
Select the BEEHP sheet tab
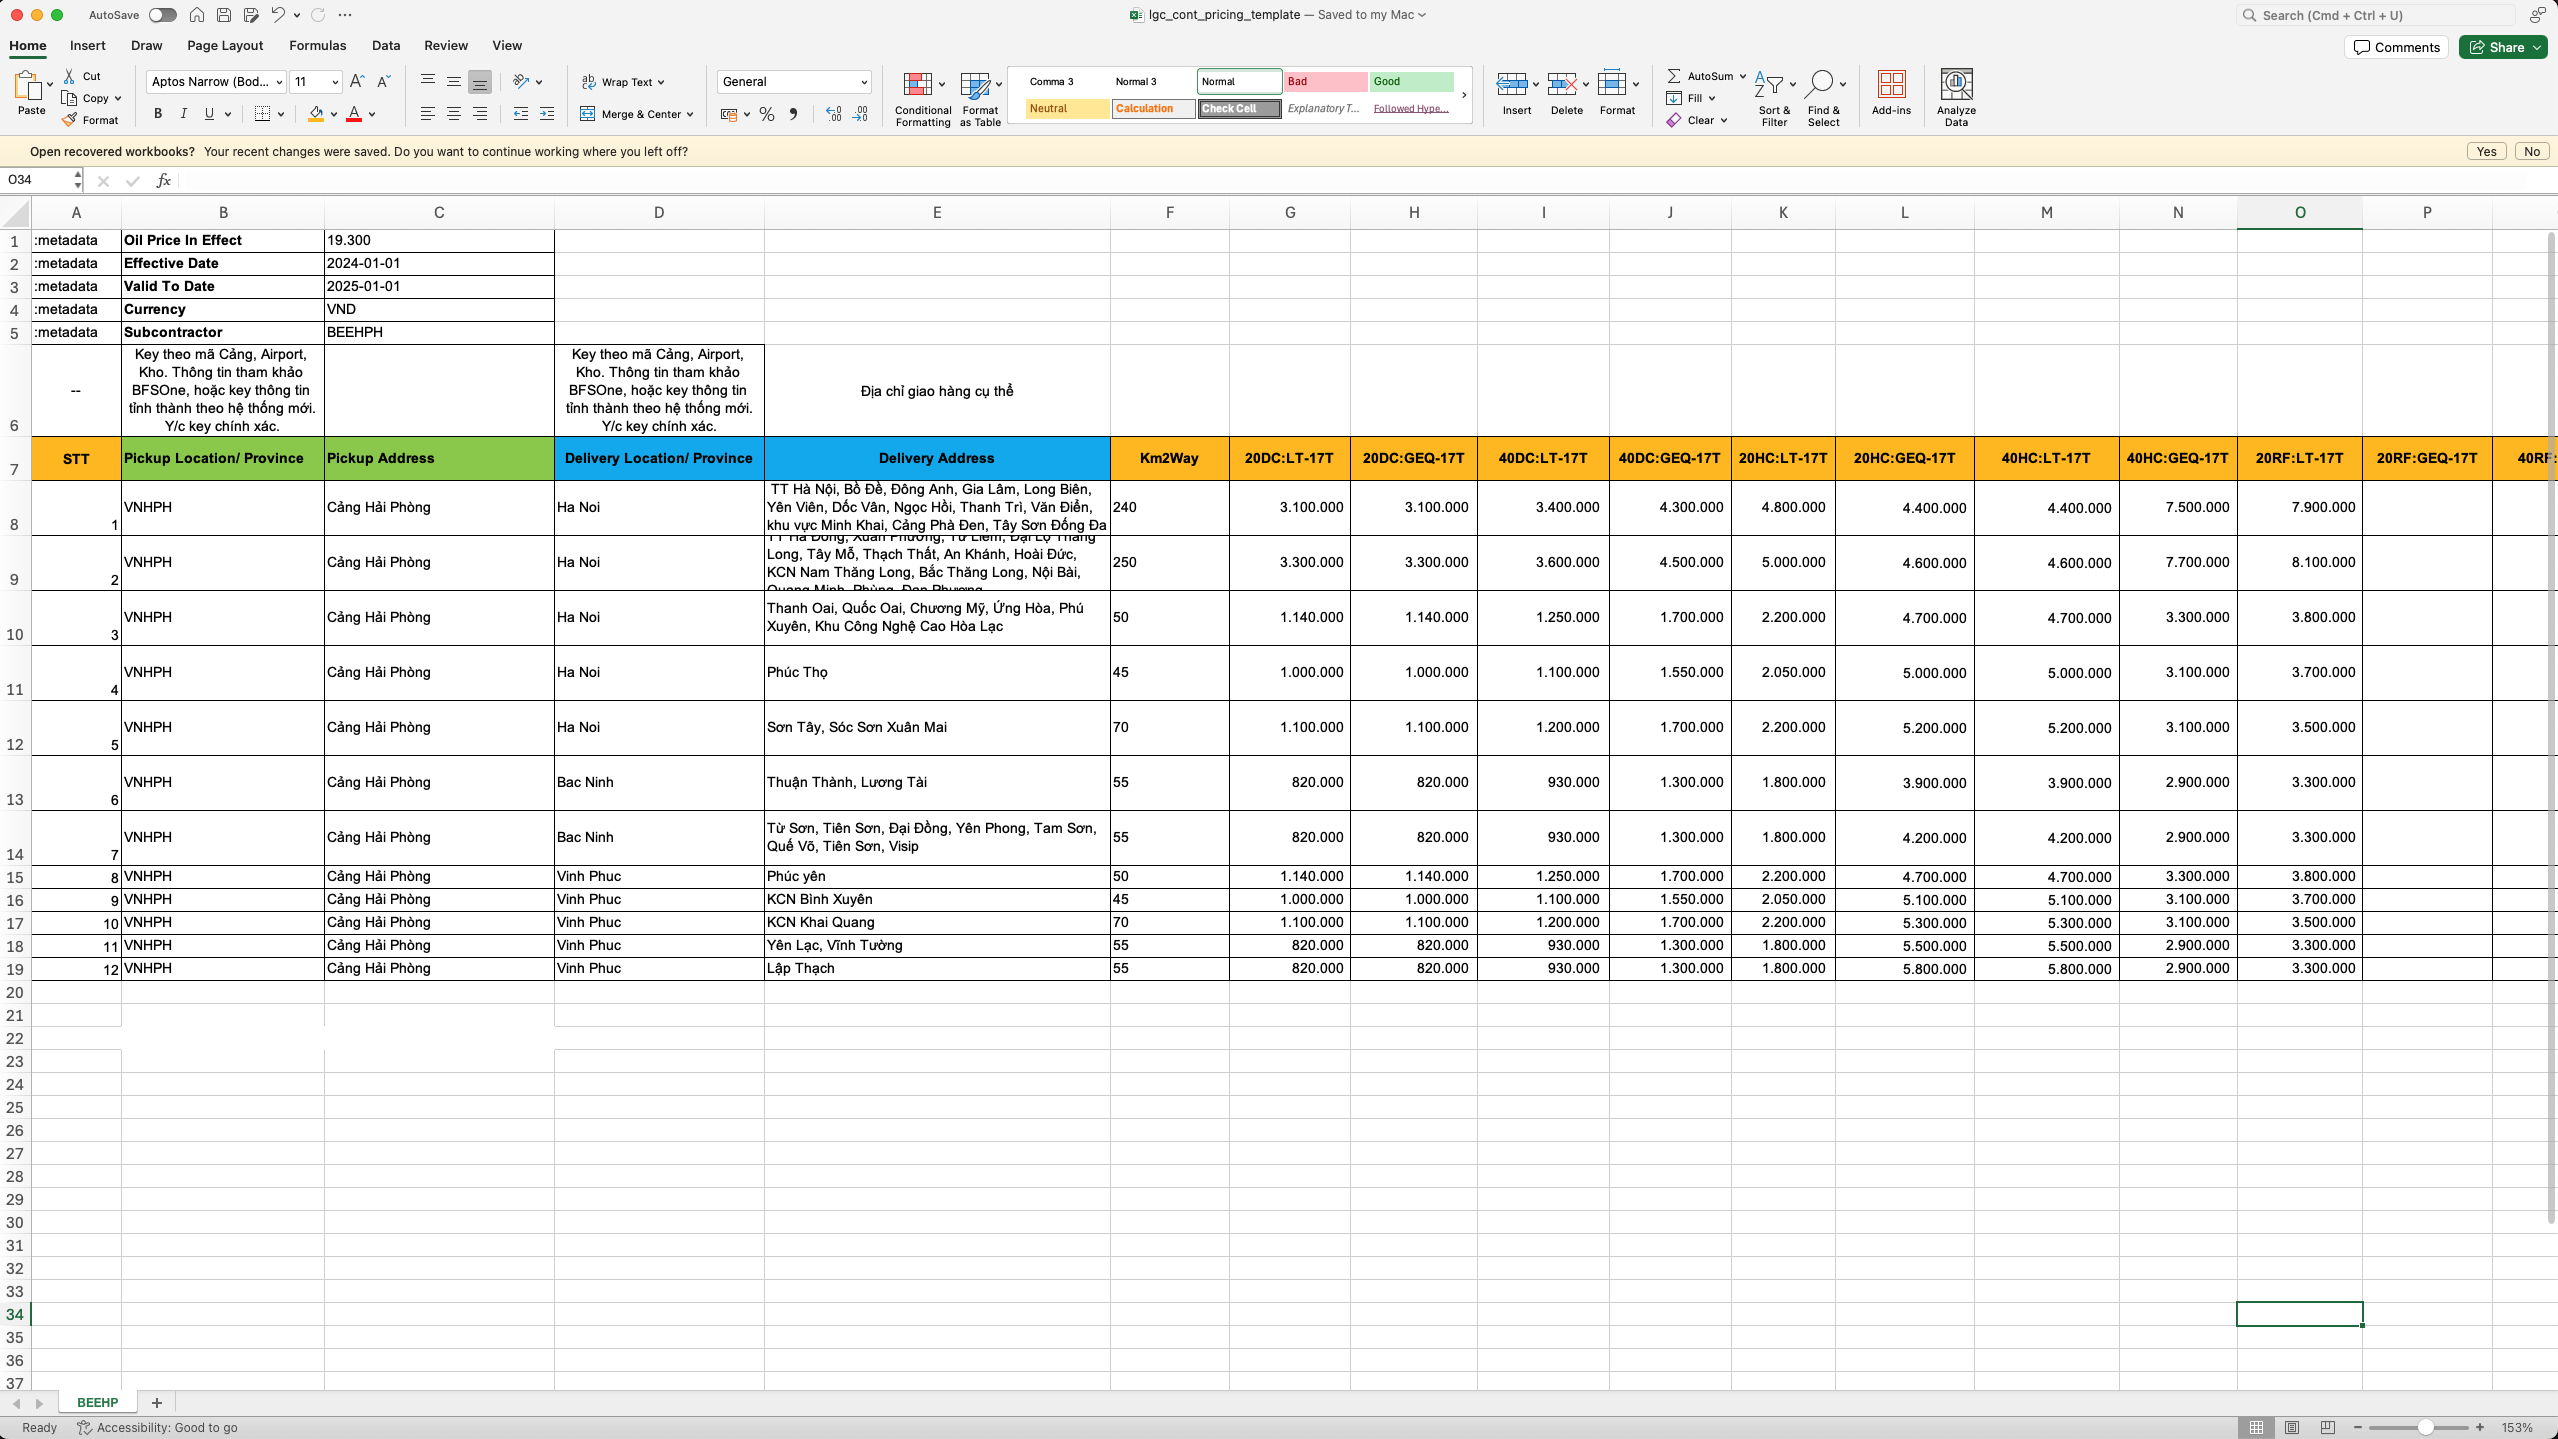tap(97, 1403)
